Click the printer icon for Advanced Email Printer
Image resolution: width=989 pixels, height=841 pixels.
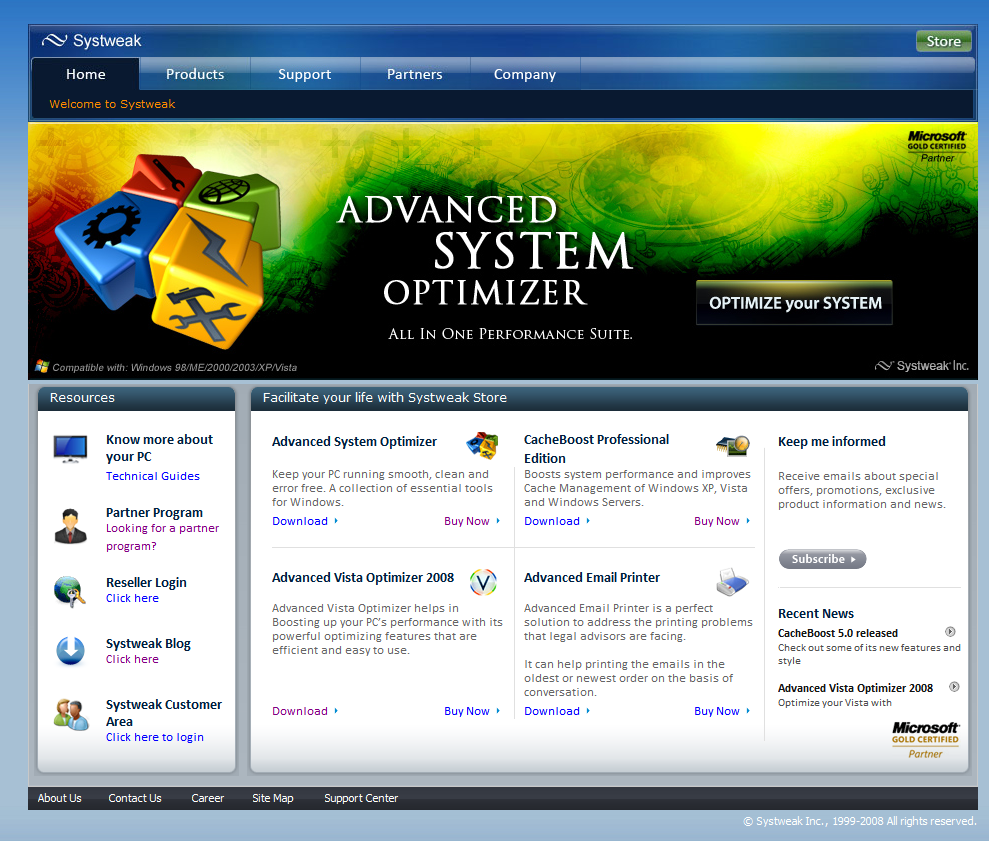click(732, 582)
